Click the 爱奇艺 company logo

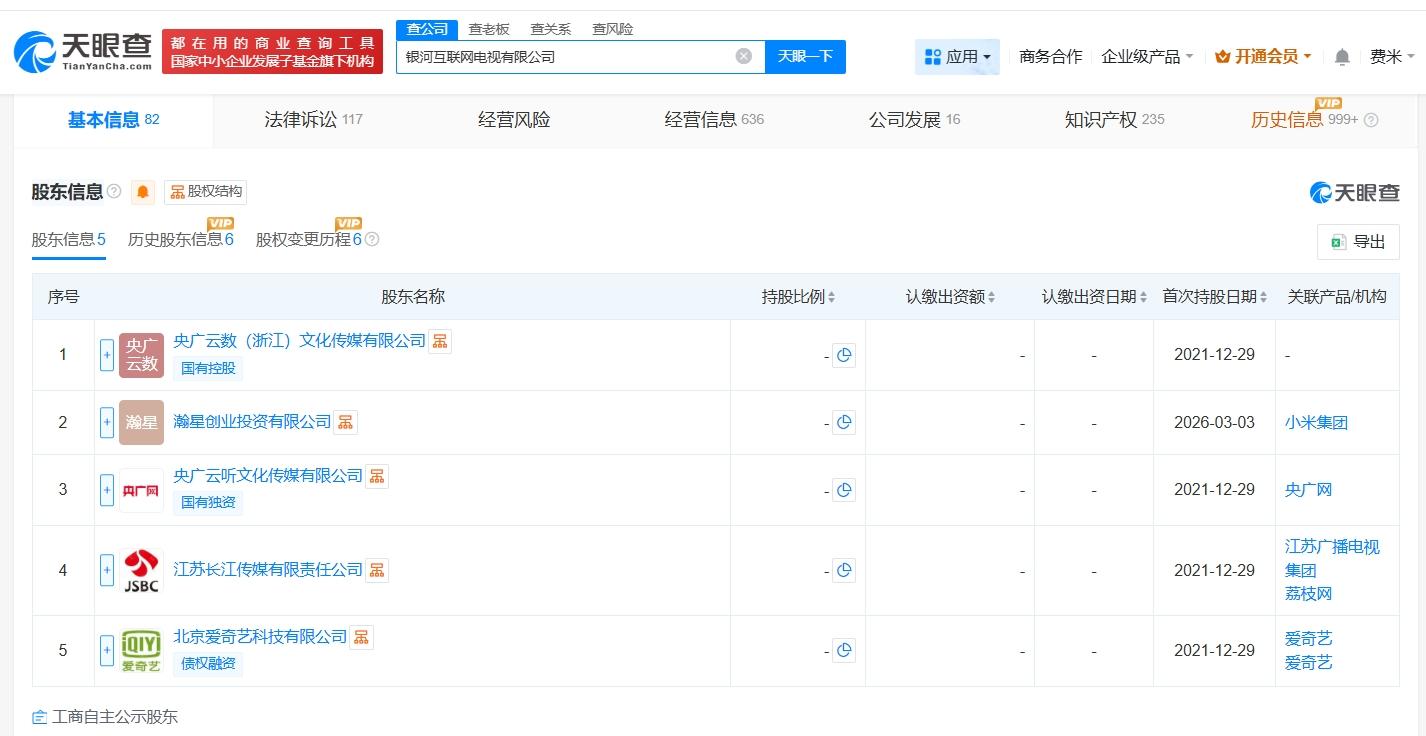141,651
